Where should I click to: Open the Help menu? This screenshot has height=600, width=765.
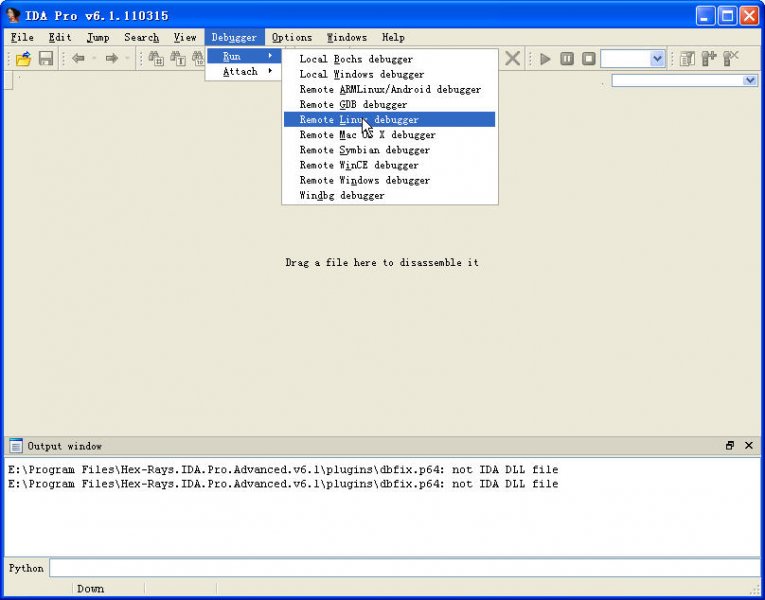coord(393,38)
